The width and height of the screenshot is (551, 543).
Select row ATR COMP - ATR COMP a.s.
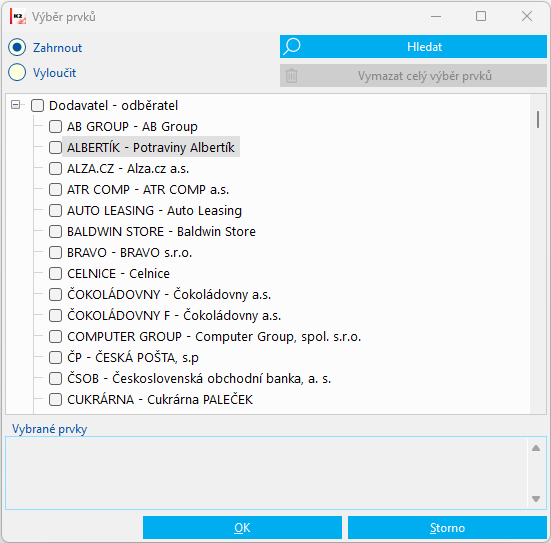pos(148,190)
